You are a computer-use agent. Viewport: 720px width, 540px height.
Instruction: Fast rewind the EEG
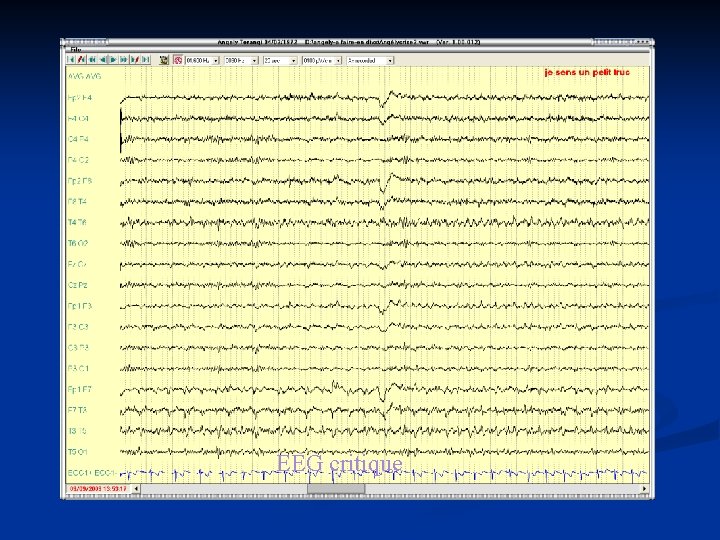[92, 60]
